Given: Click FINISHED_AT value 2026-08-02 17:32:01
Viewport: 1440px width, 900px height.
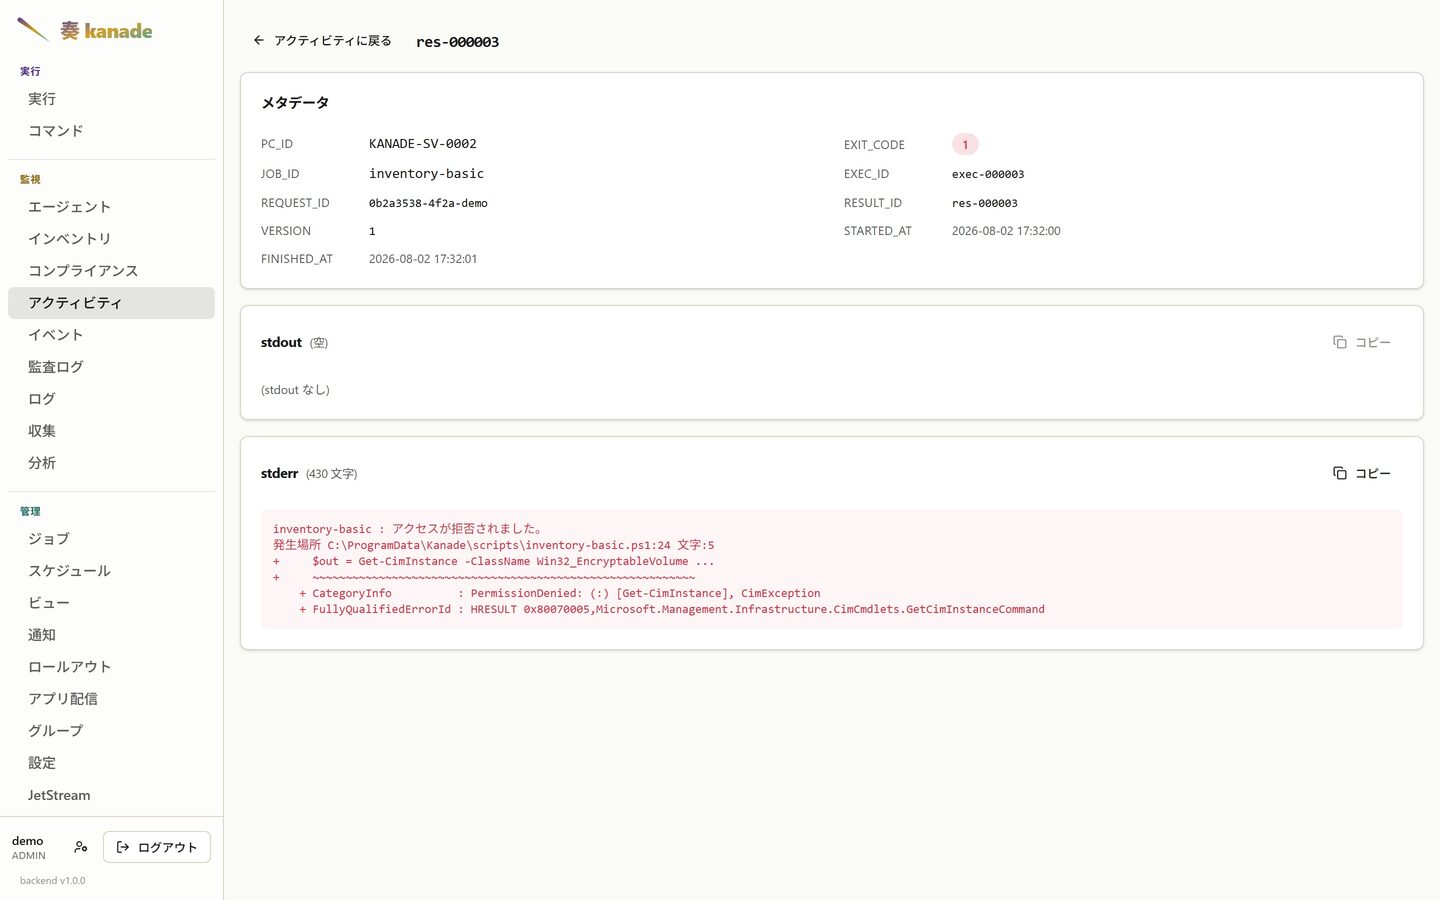Looking at the screenshot, I should (x=423, y=259).
